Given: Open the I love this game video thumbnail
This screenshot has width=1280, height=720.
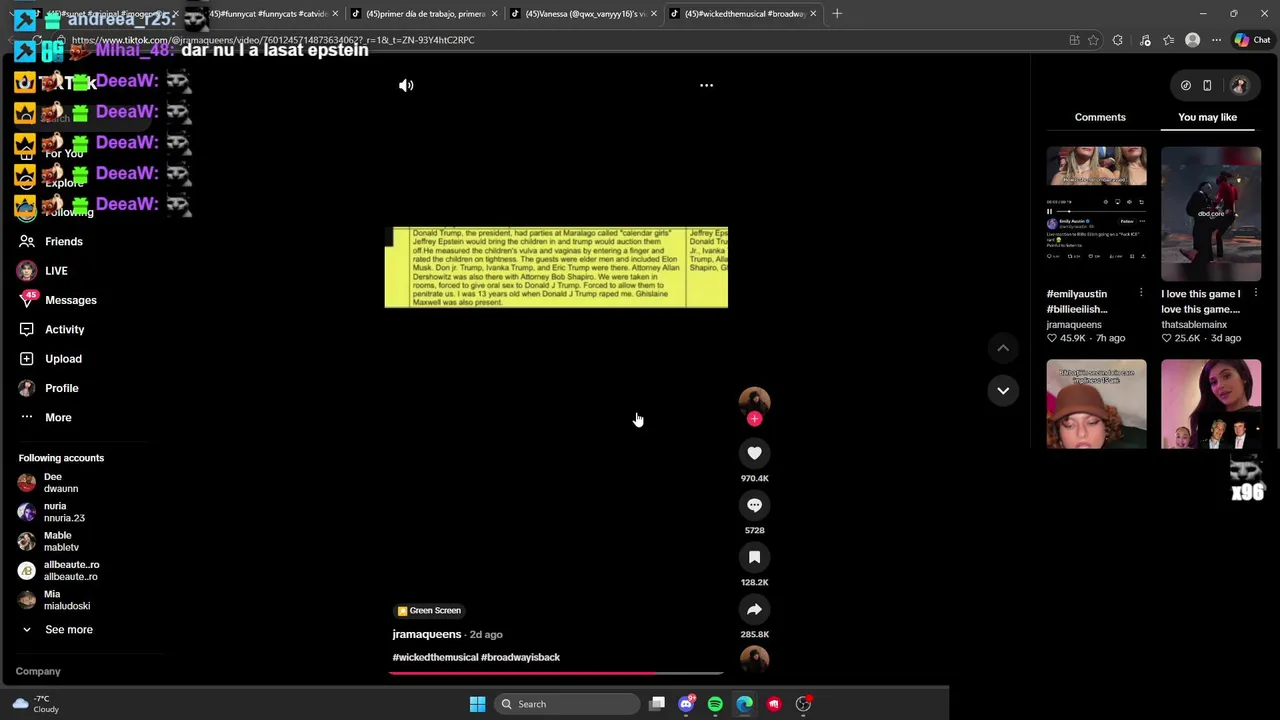Looking at the screenshot, I should [1211, 214].
